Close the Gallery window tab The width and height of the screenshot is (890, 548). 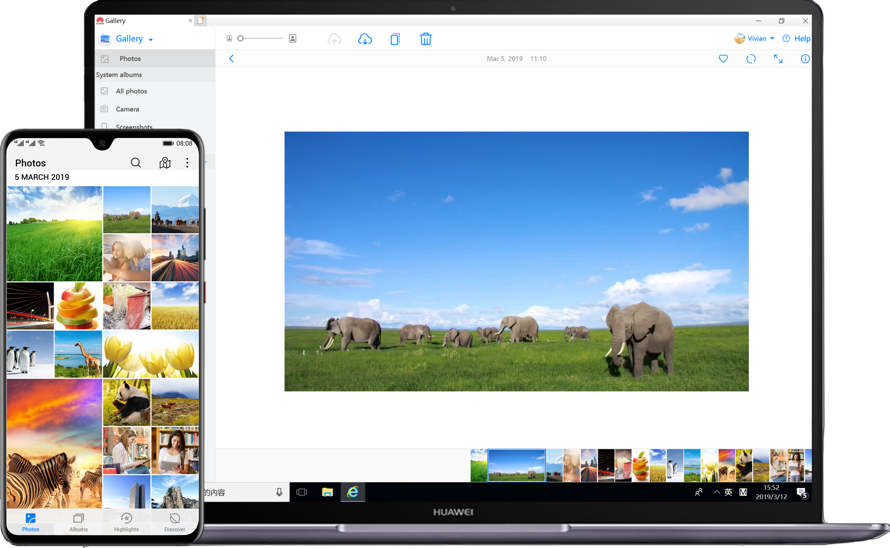tap(190, 20)
